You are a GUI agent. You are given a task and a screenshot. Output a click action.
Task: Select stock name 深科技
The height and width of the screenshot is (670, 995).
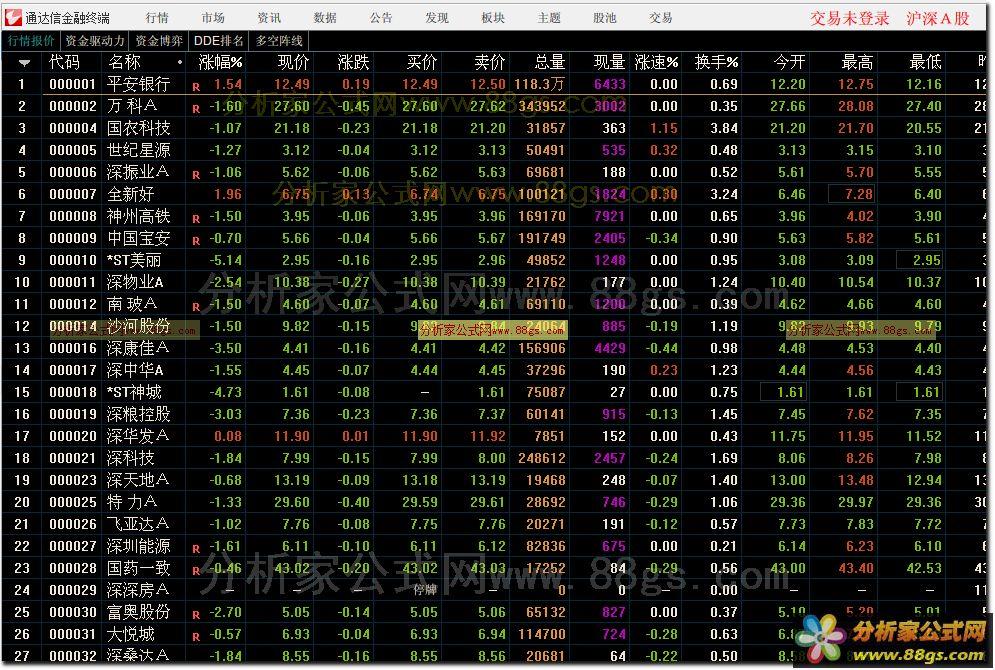coord(130,458)
